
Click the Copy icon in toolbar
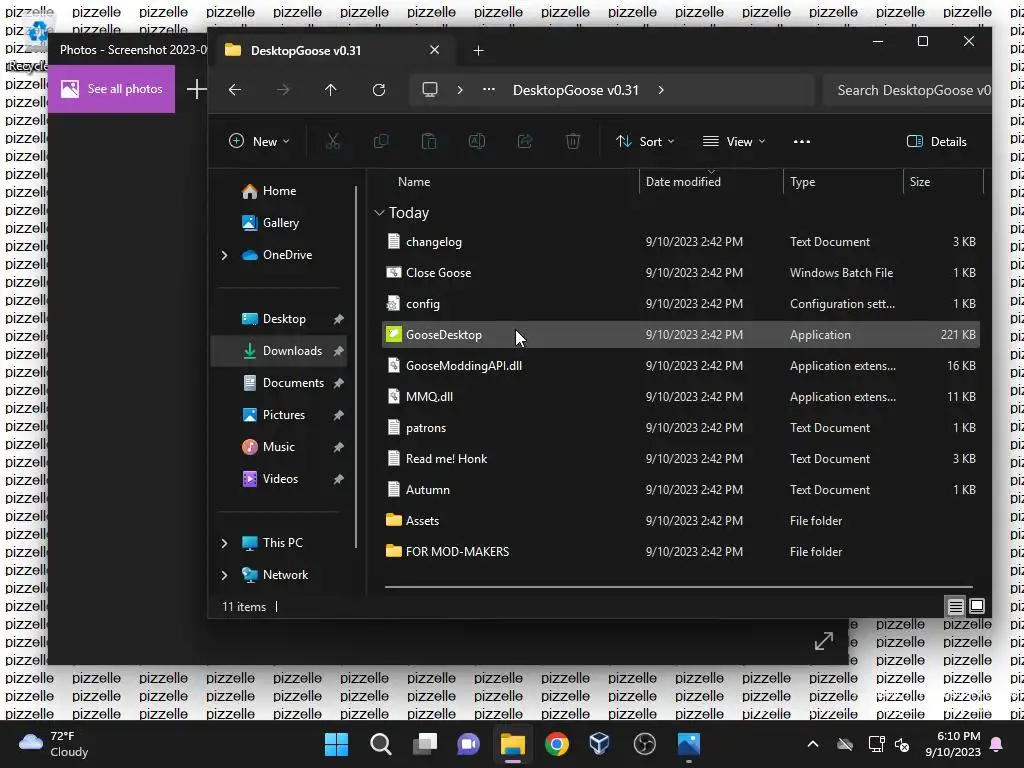(381, 141)
